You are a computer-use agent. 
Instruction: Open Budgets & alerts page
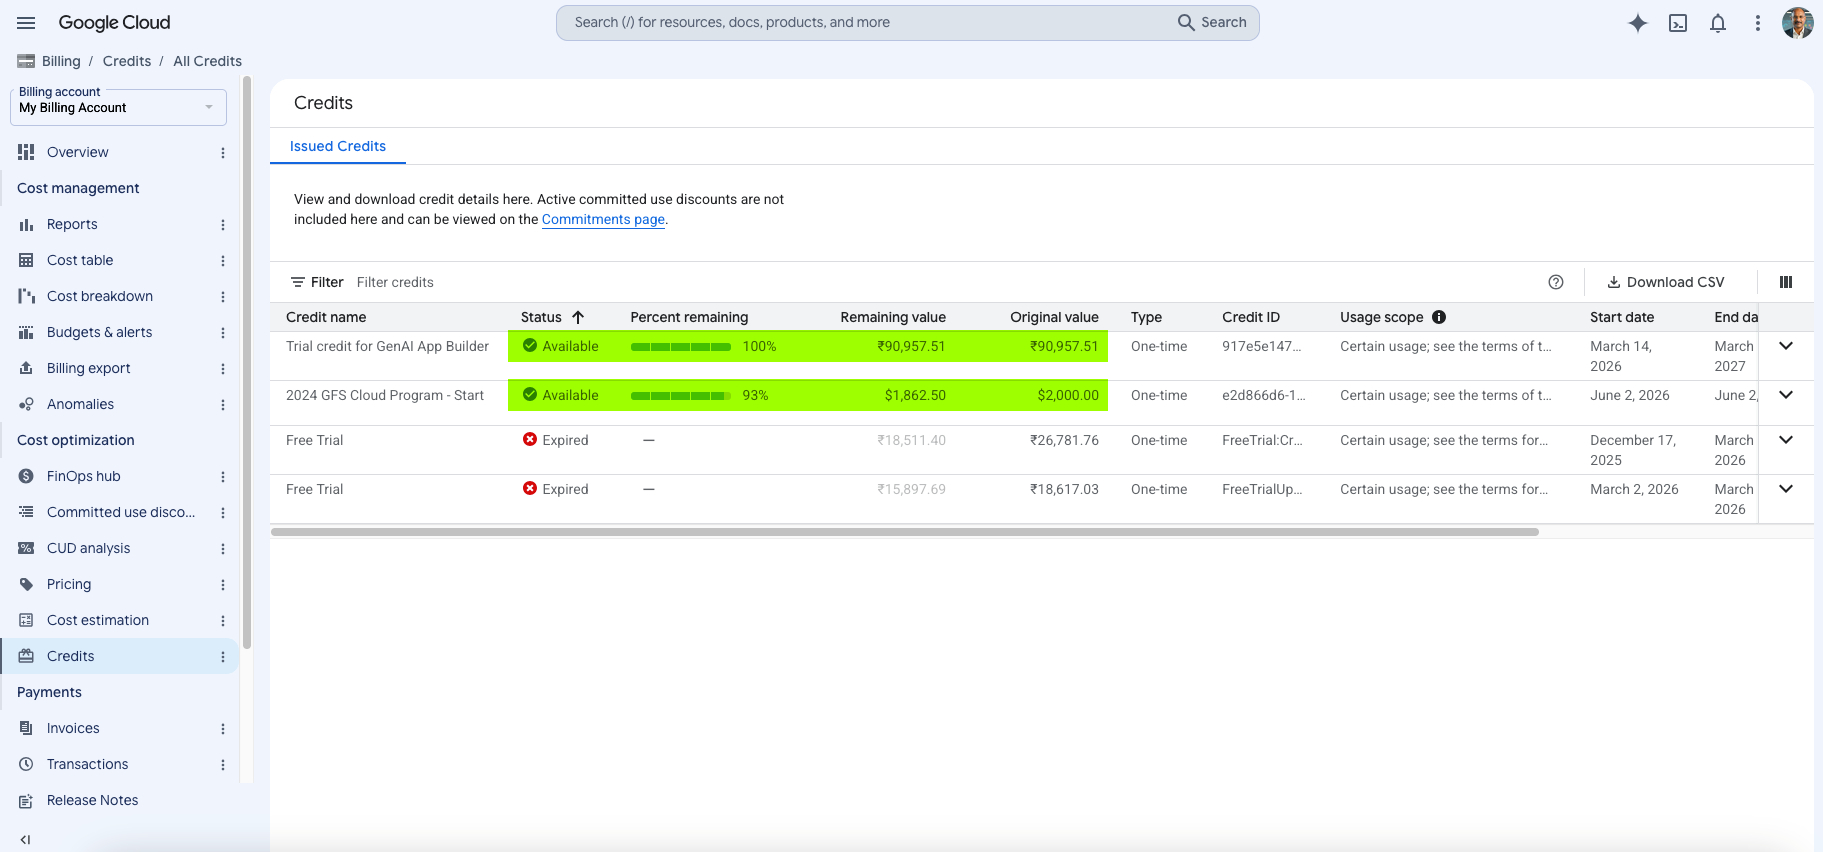pyautogui.click(x=99, y=332)
